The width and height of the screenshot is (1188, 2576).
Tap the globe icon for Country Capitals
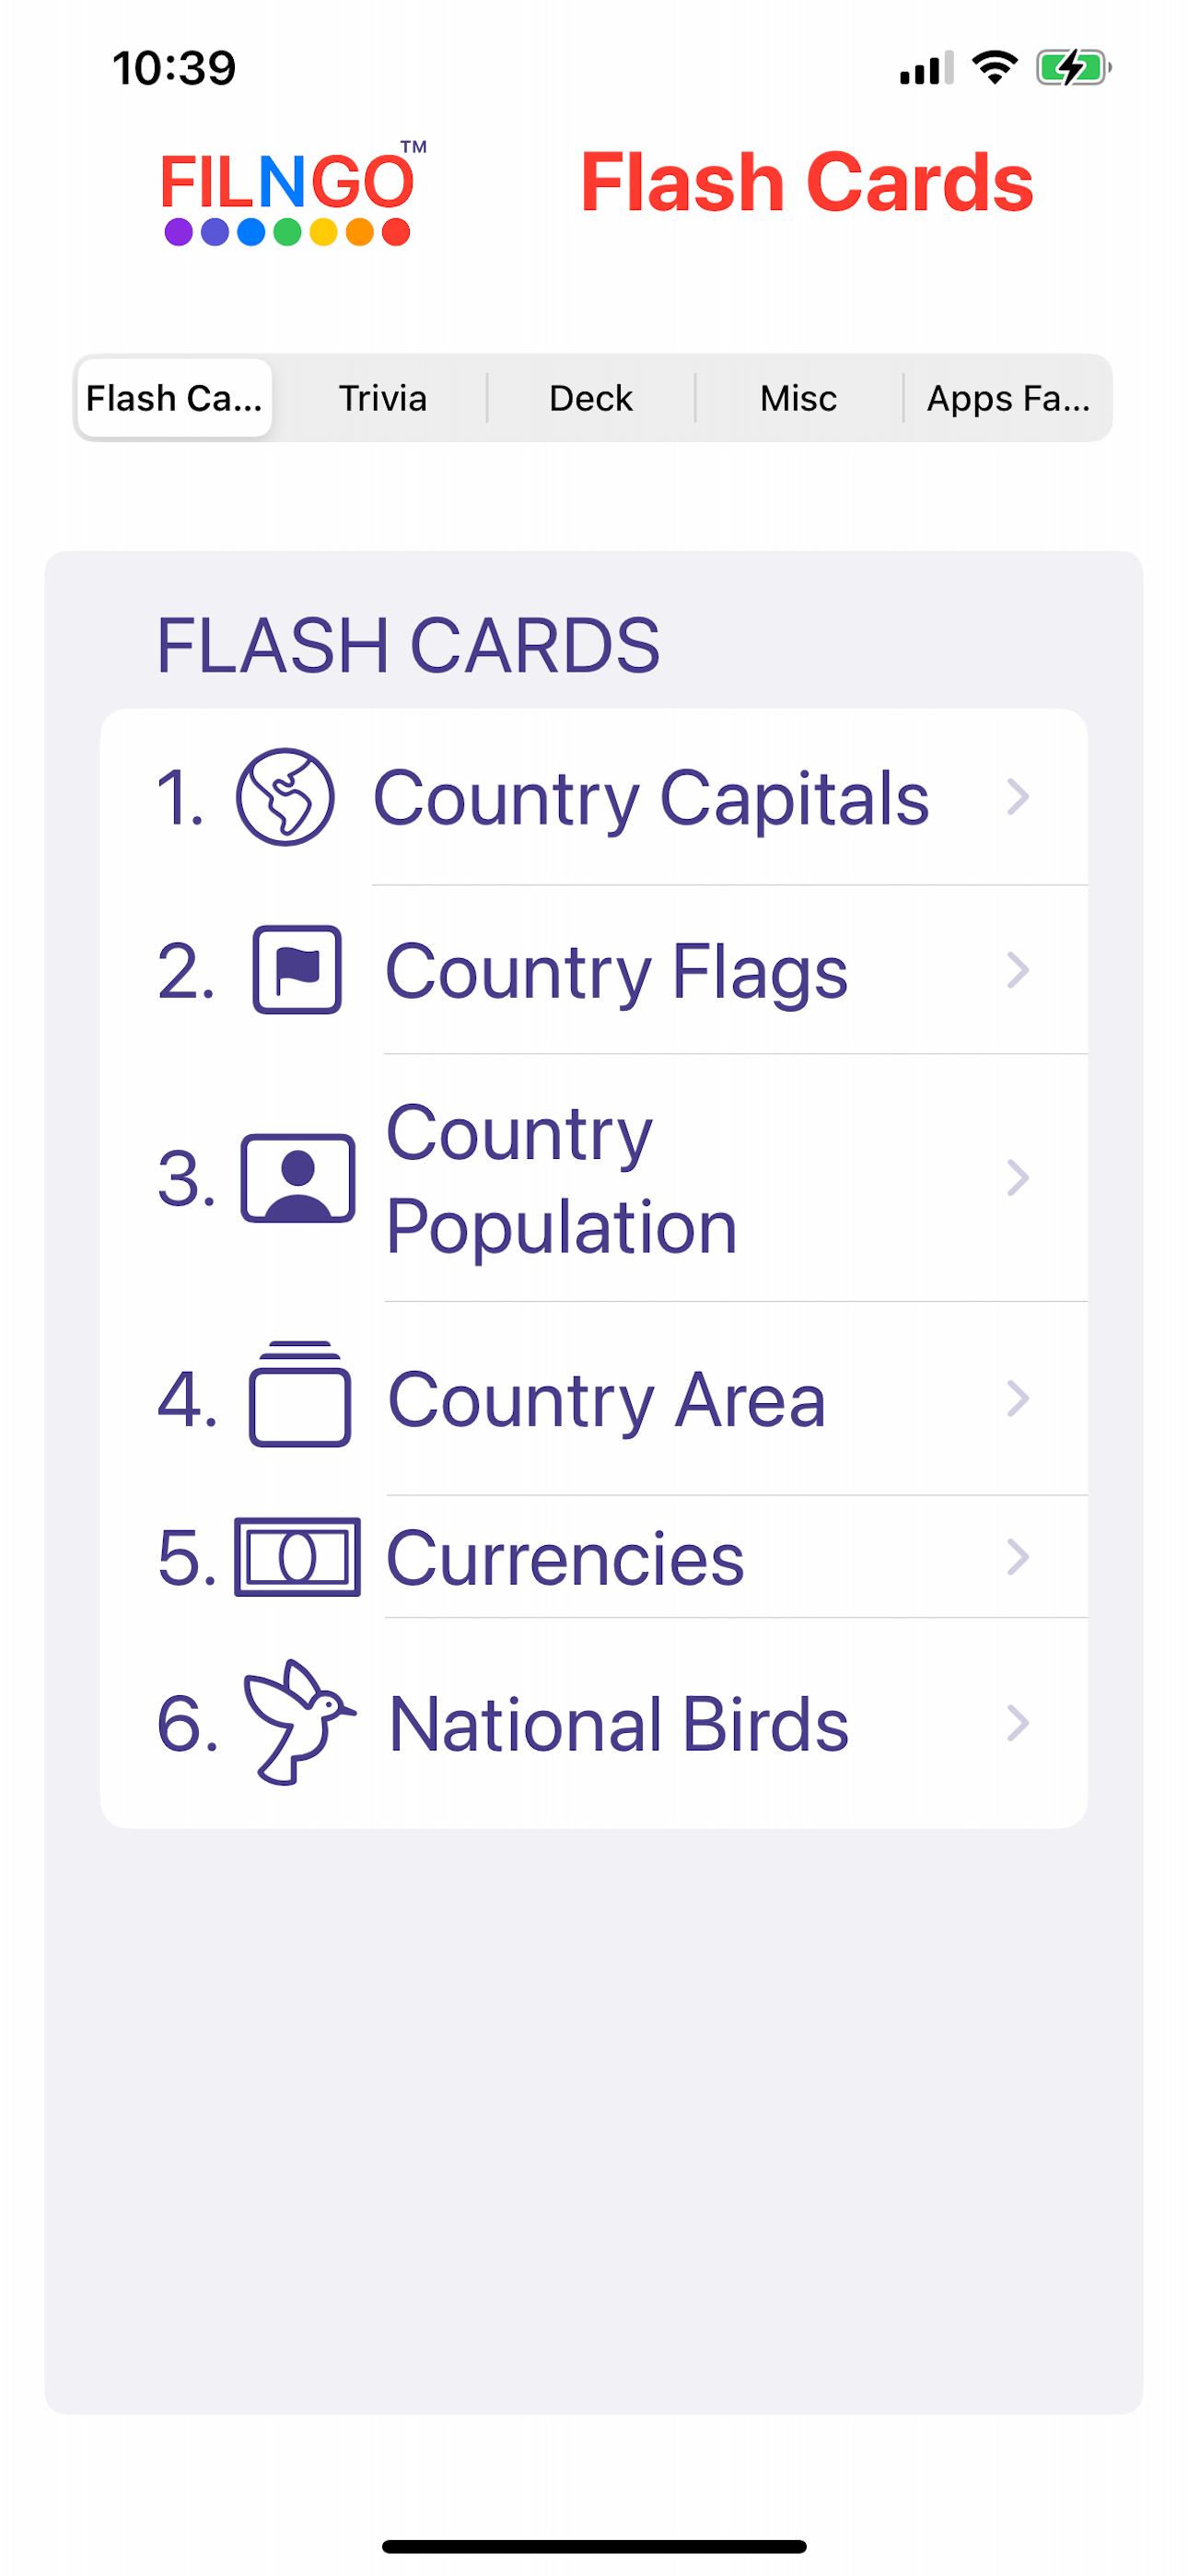coord(285,797)
